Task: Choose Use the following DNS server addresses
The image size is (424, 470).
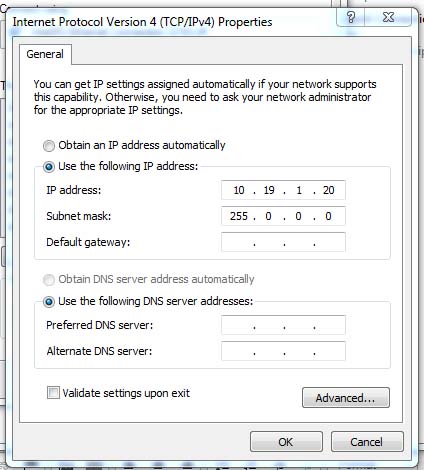Action: tap(49, 302)
